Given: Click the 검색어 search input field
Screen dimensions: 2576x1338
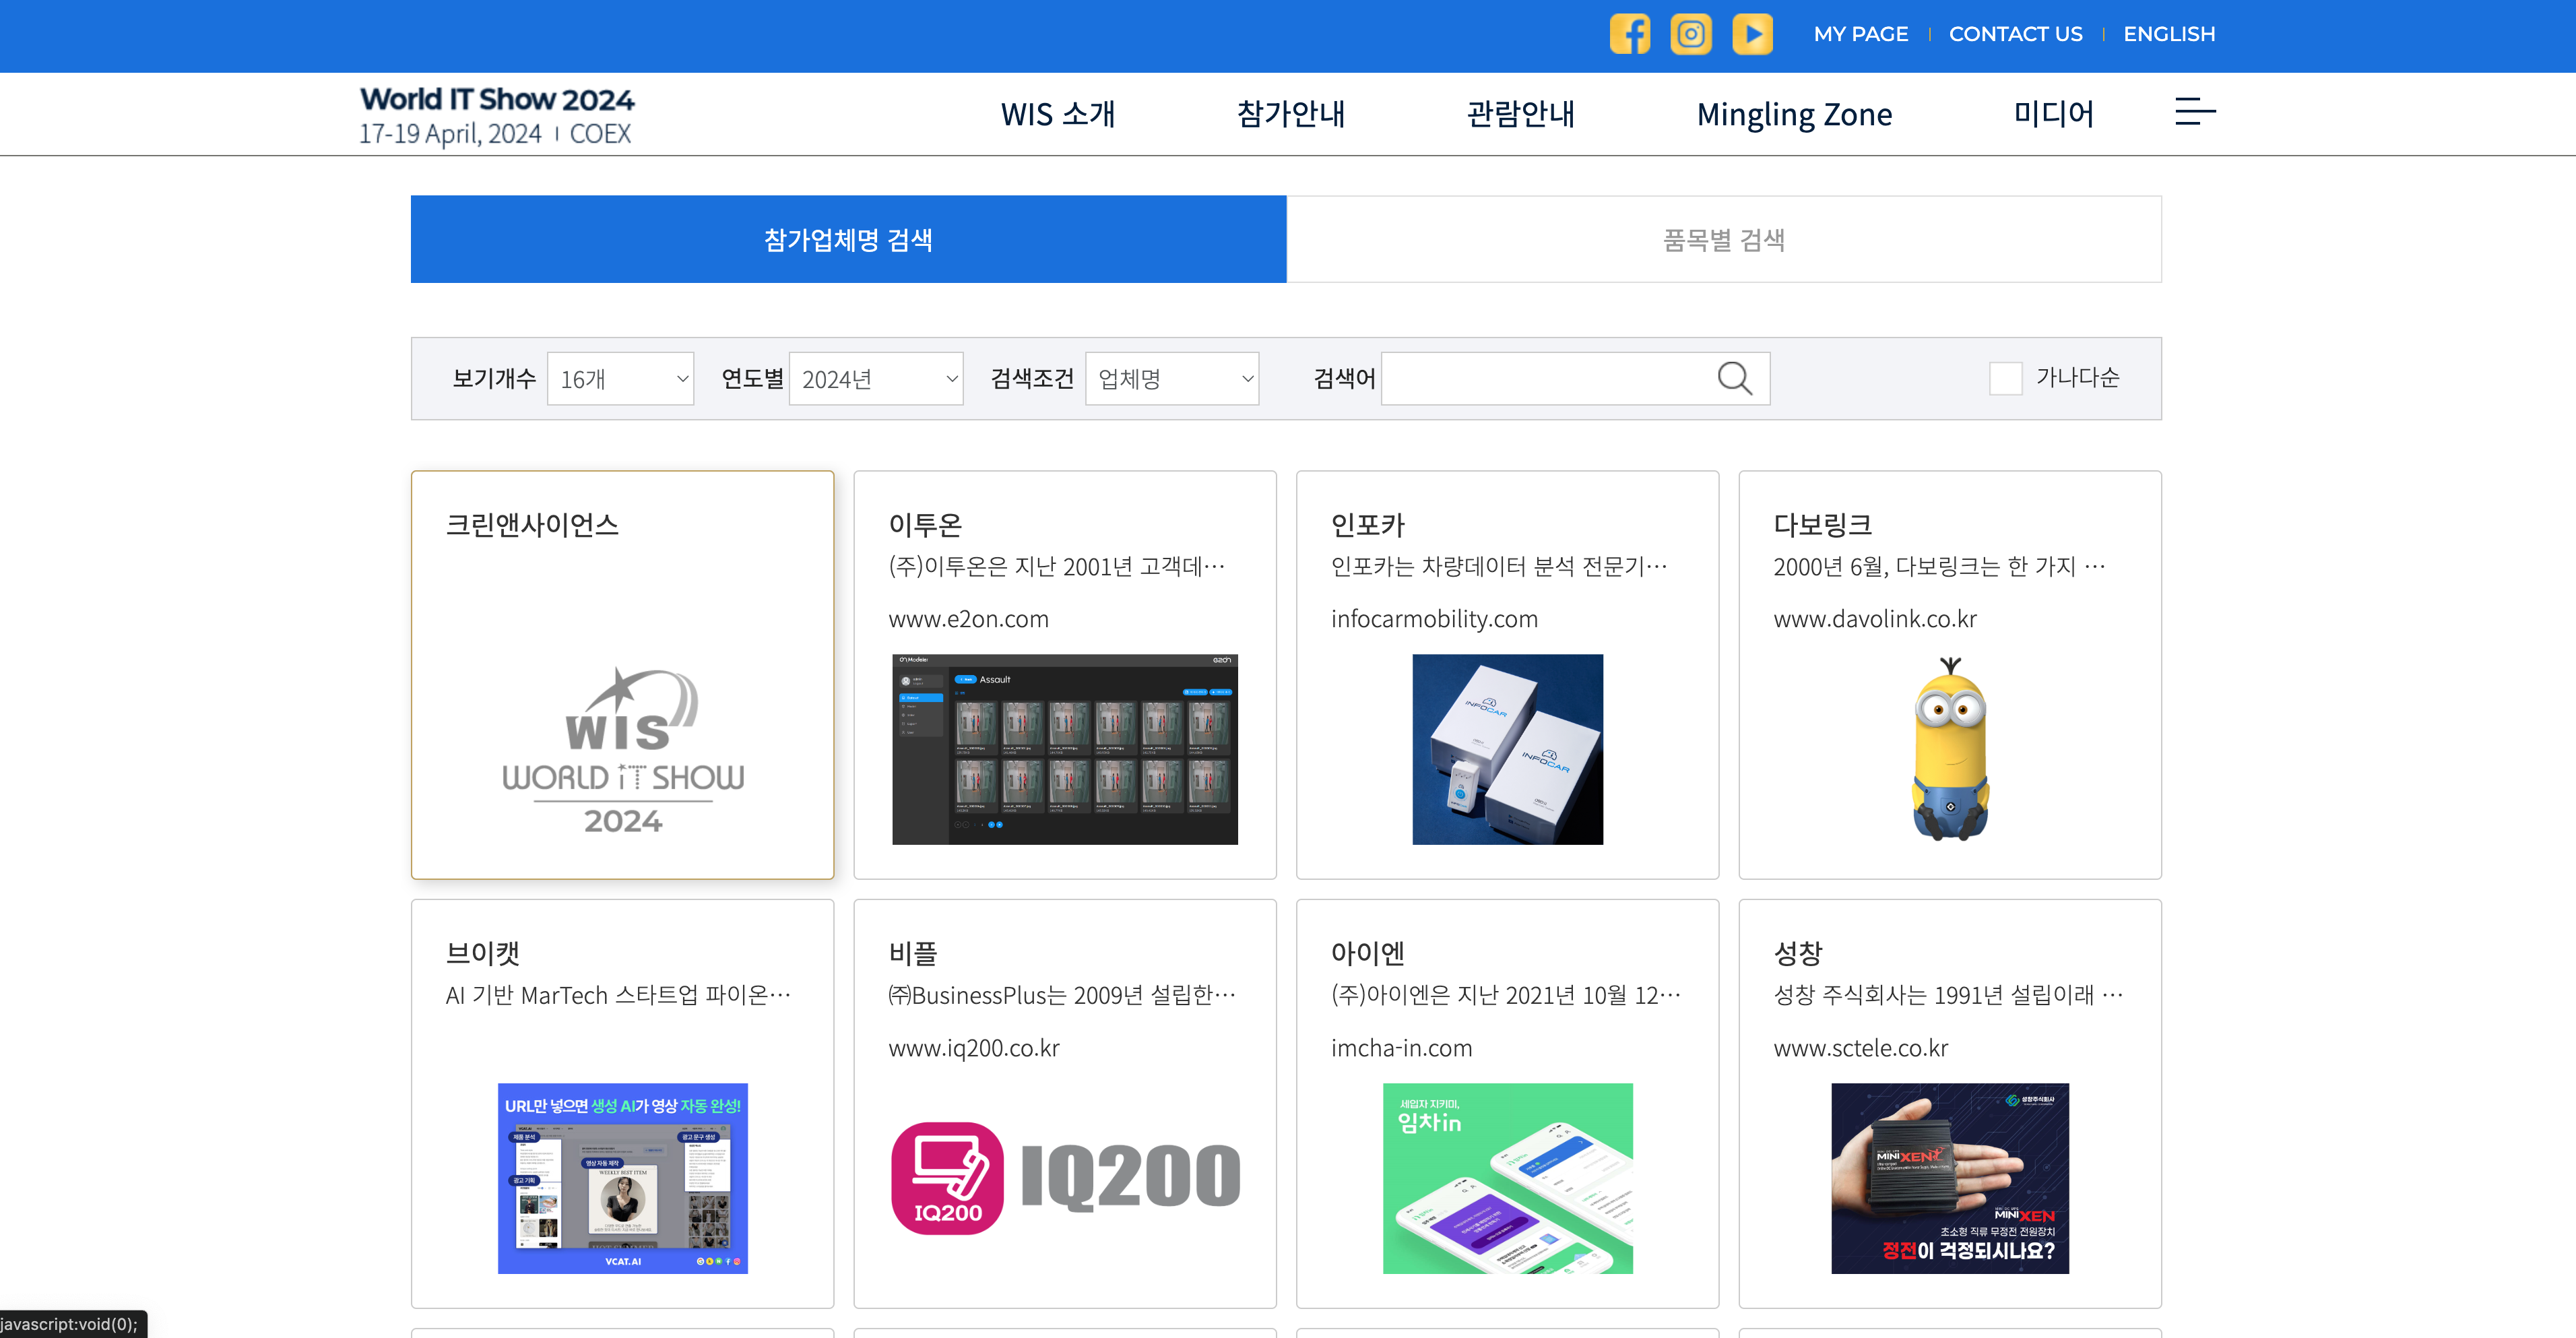Looking at the screenshot, I should click(x=1545, y=379).
